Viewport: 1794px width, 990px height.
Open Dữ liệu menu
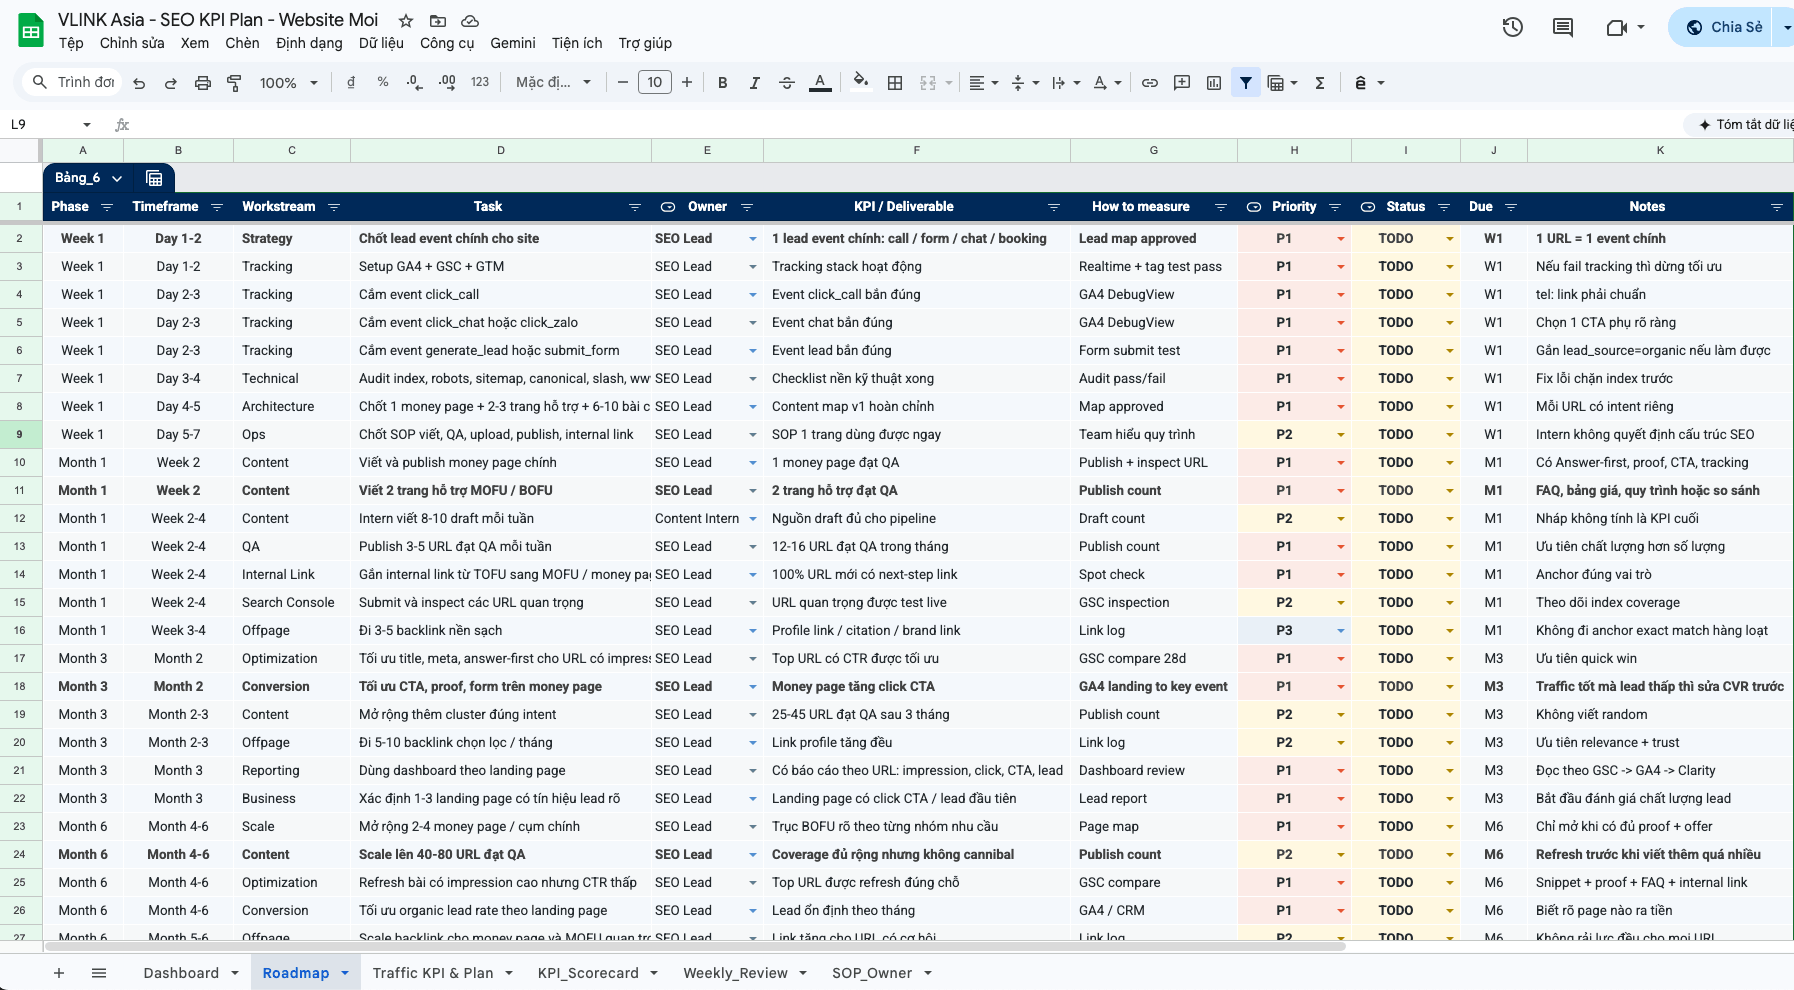(x=381, y=43)
